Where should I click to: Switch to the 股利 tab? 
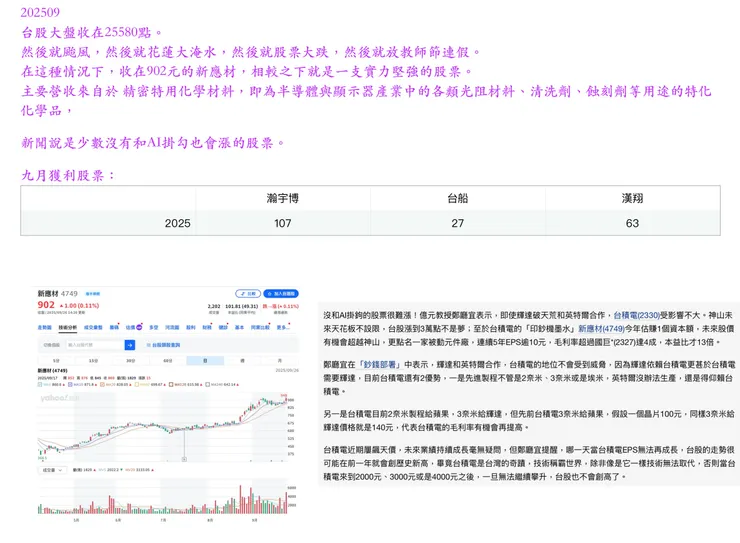tap(191, 327)
